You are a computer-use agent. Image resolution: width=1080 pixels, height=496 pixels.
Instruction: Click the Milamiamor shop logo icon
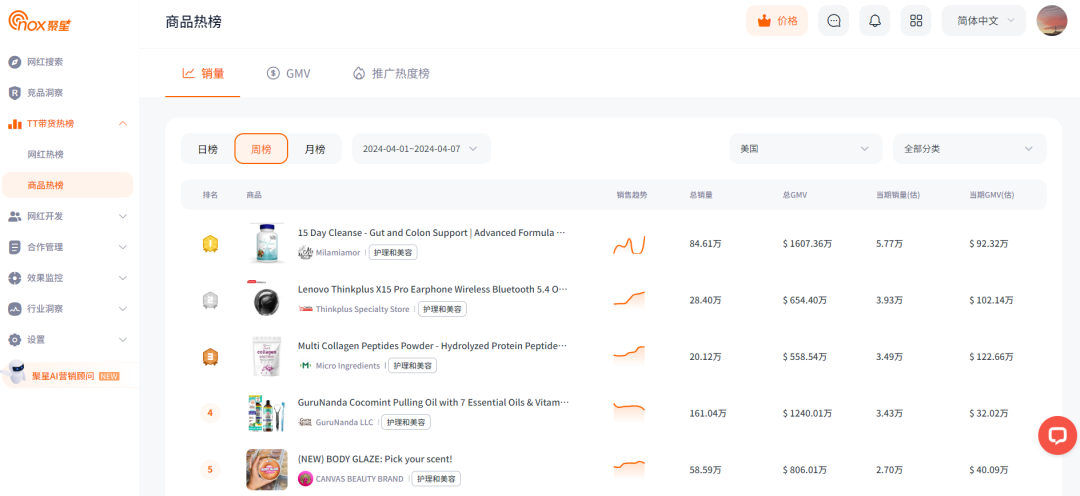(305, 253)
